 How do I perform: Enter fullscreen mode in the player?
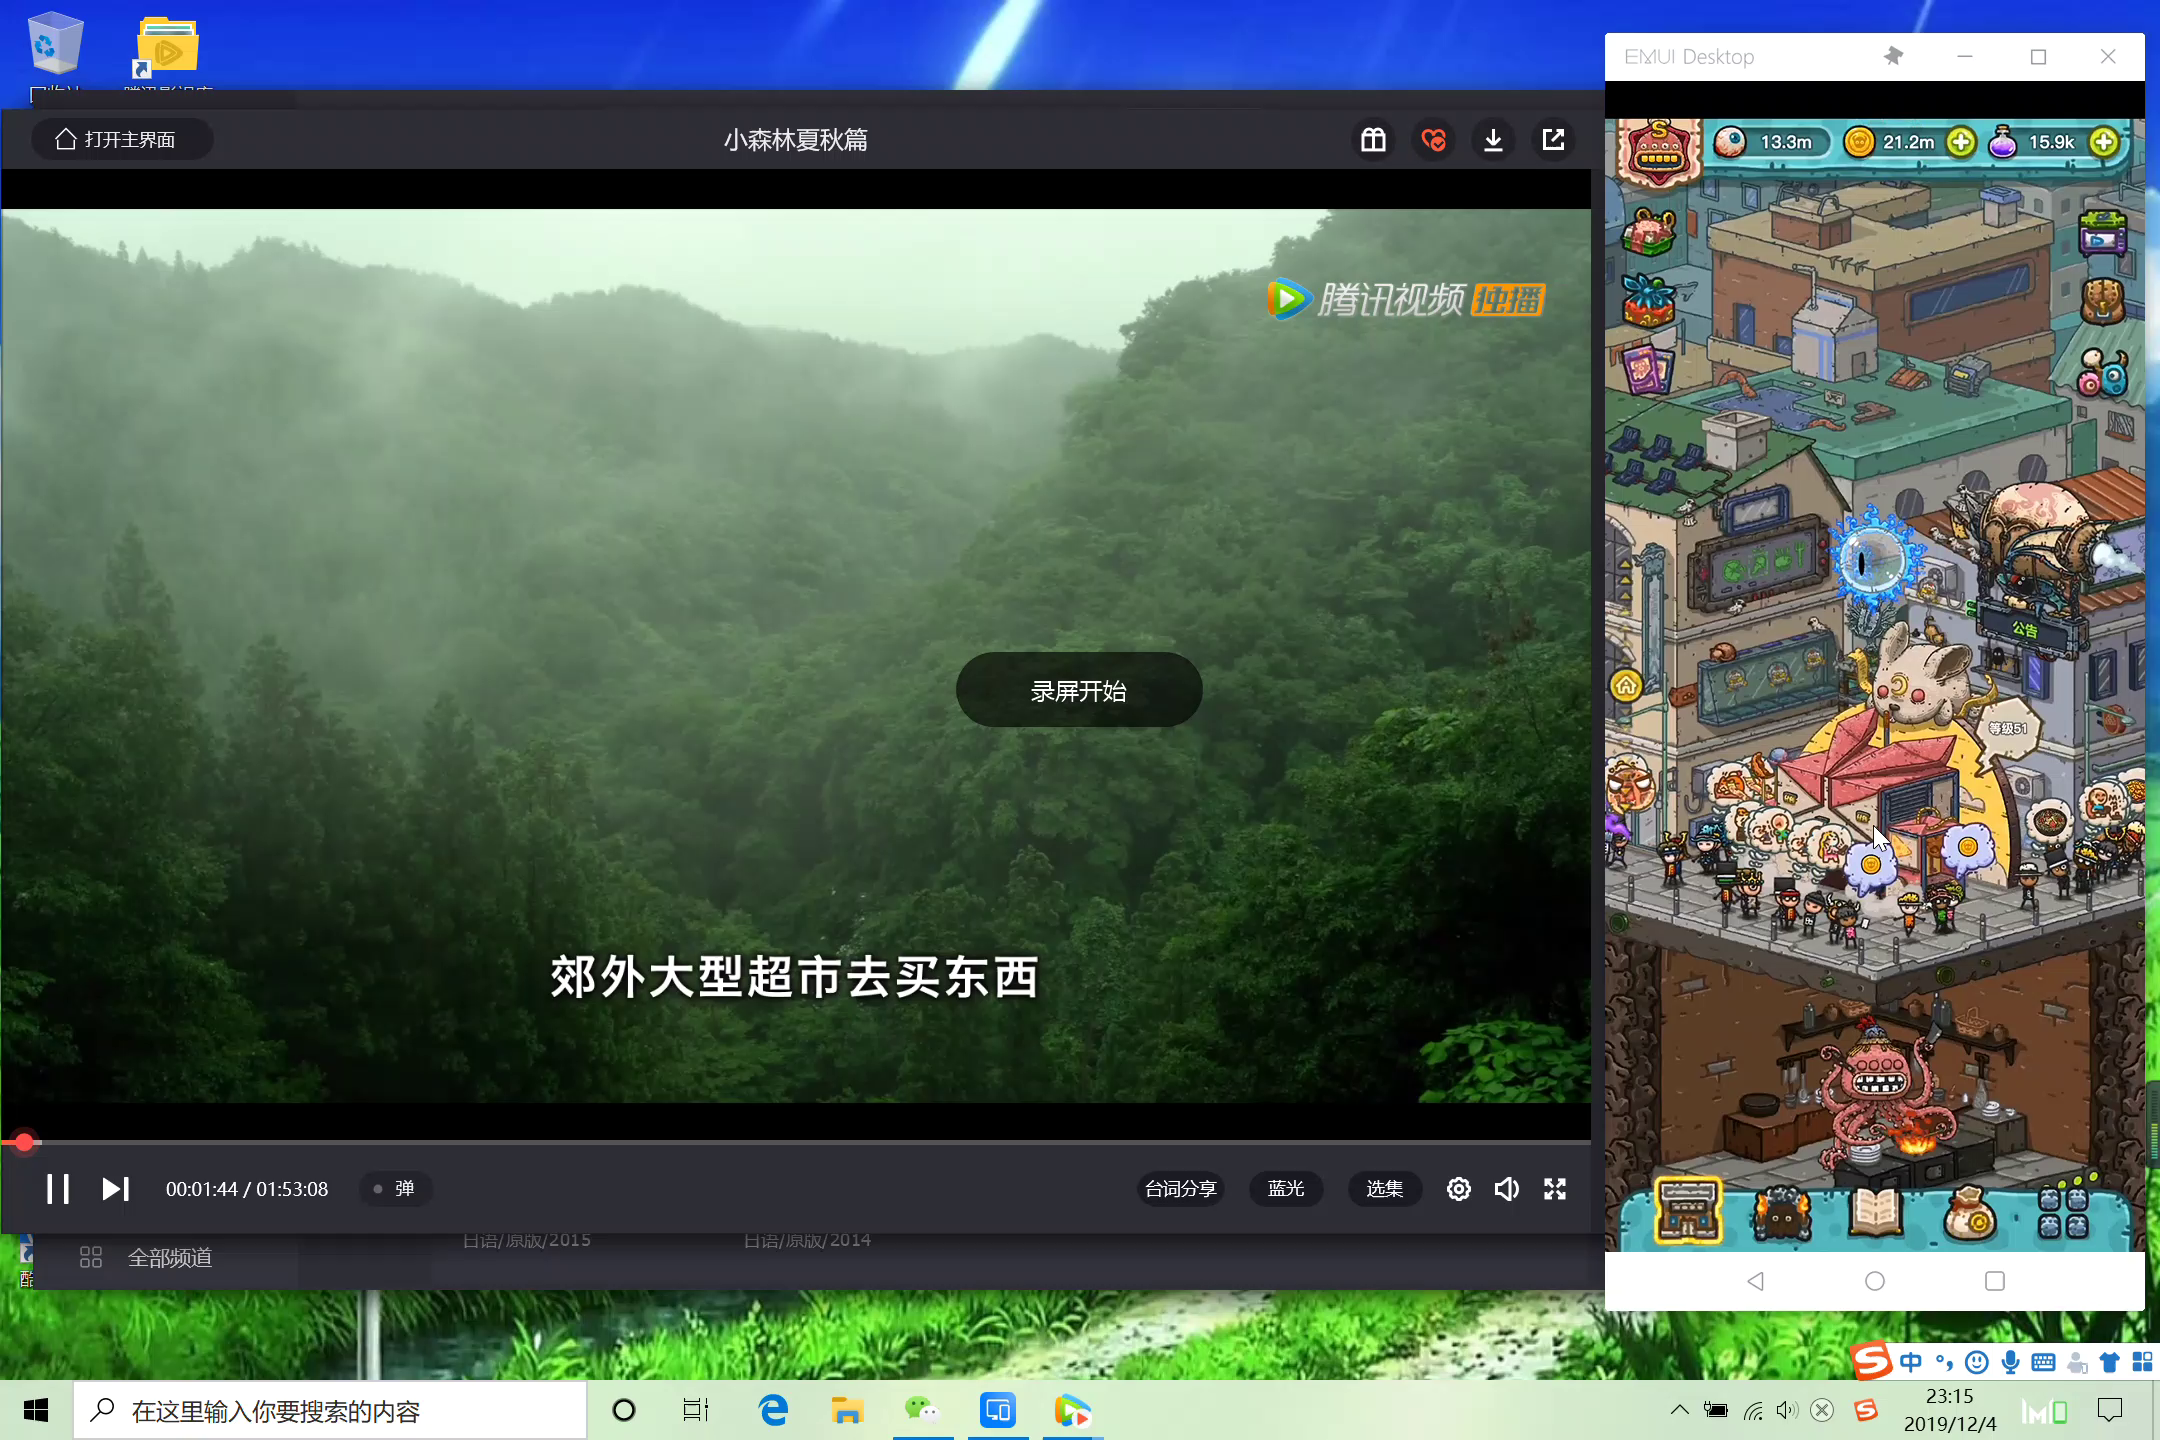[1555, 1189]
